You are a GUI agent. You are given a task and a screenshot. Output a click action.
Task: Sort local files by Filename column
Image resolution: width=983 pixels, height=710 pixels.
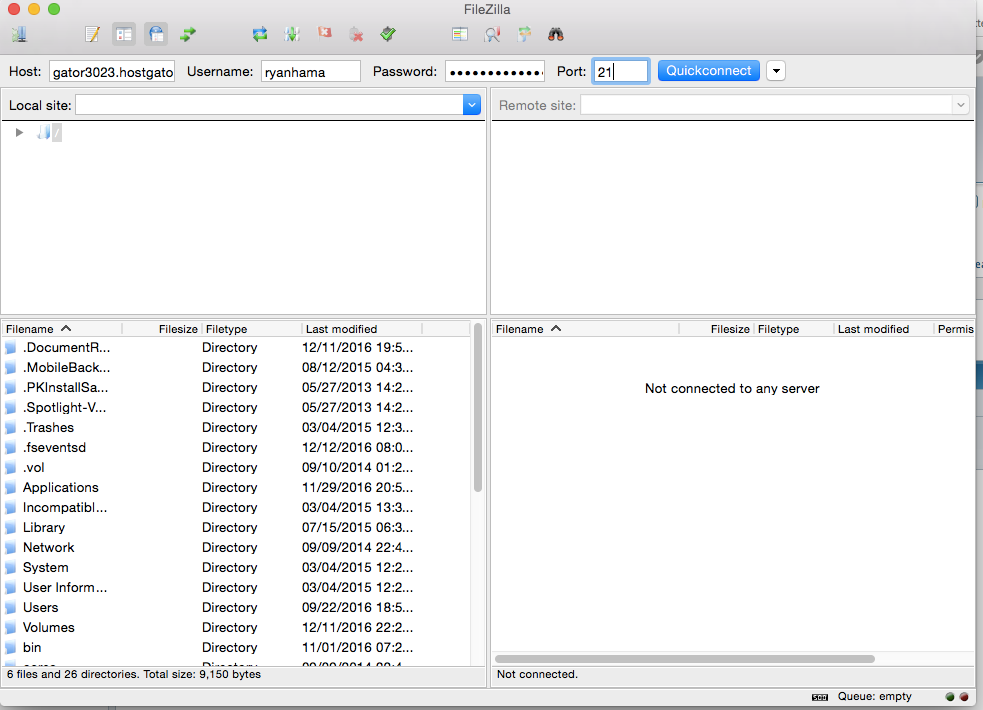coord(61,329)
